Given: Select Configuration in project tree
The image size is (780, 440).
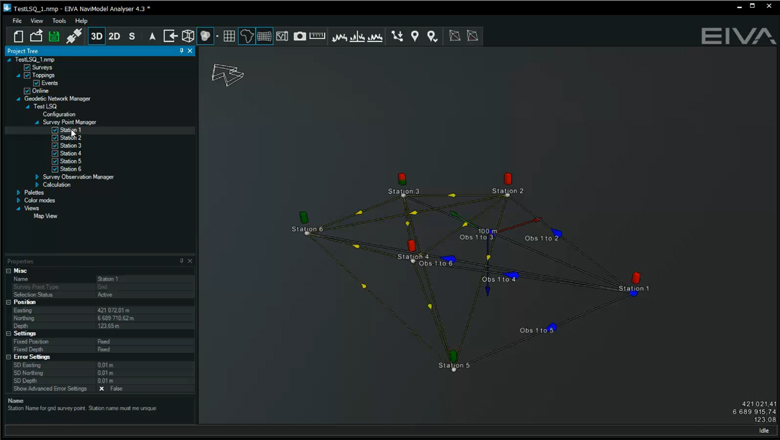Looking at the screenshot, I should (59, 114).
